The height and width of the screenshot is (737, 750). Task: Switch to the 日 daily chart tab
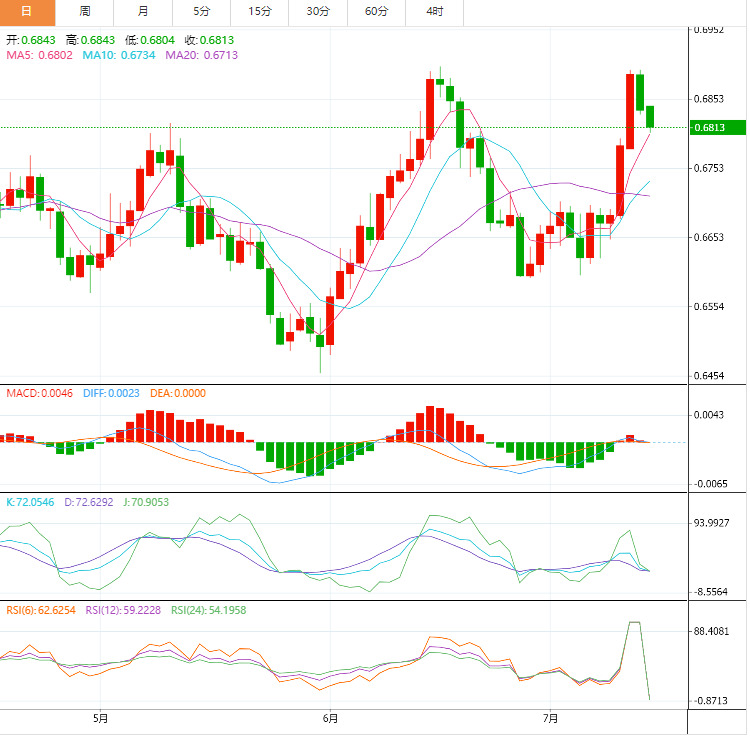click(x=26, y=12)
